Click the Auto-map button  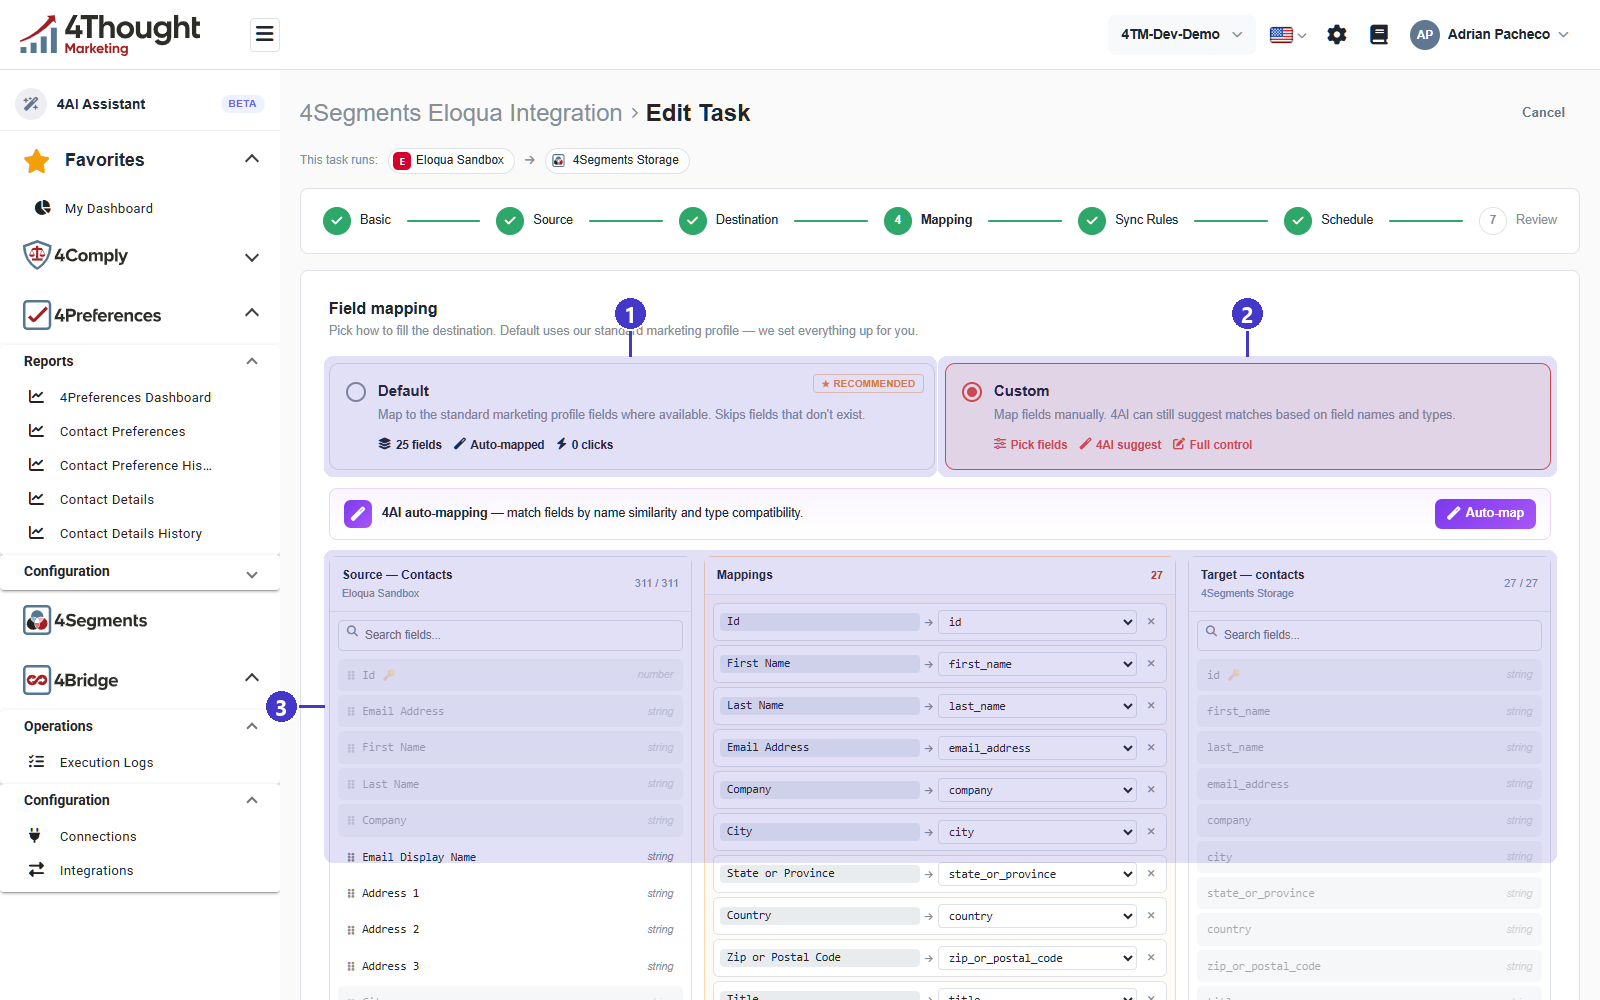(1485, 513)
